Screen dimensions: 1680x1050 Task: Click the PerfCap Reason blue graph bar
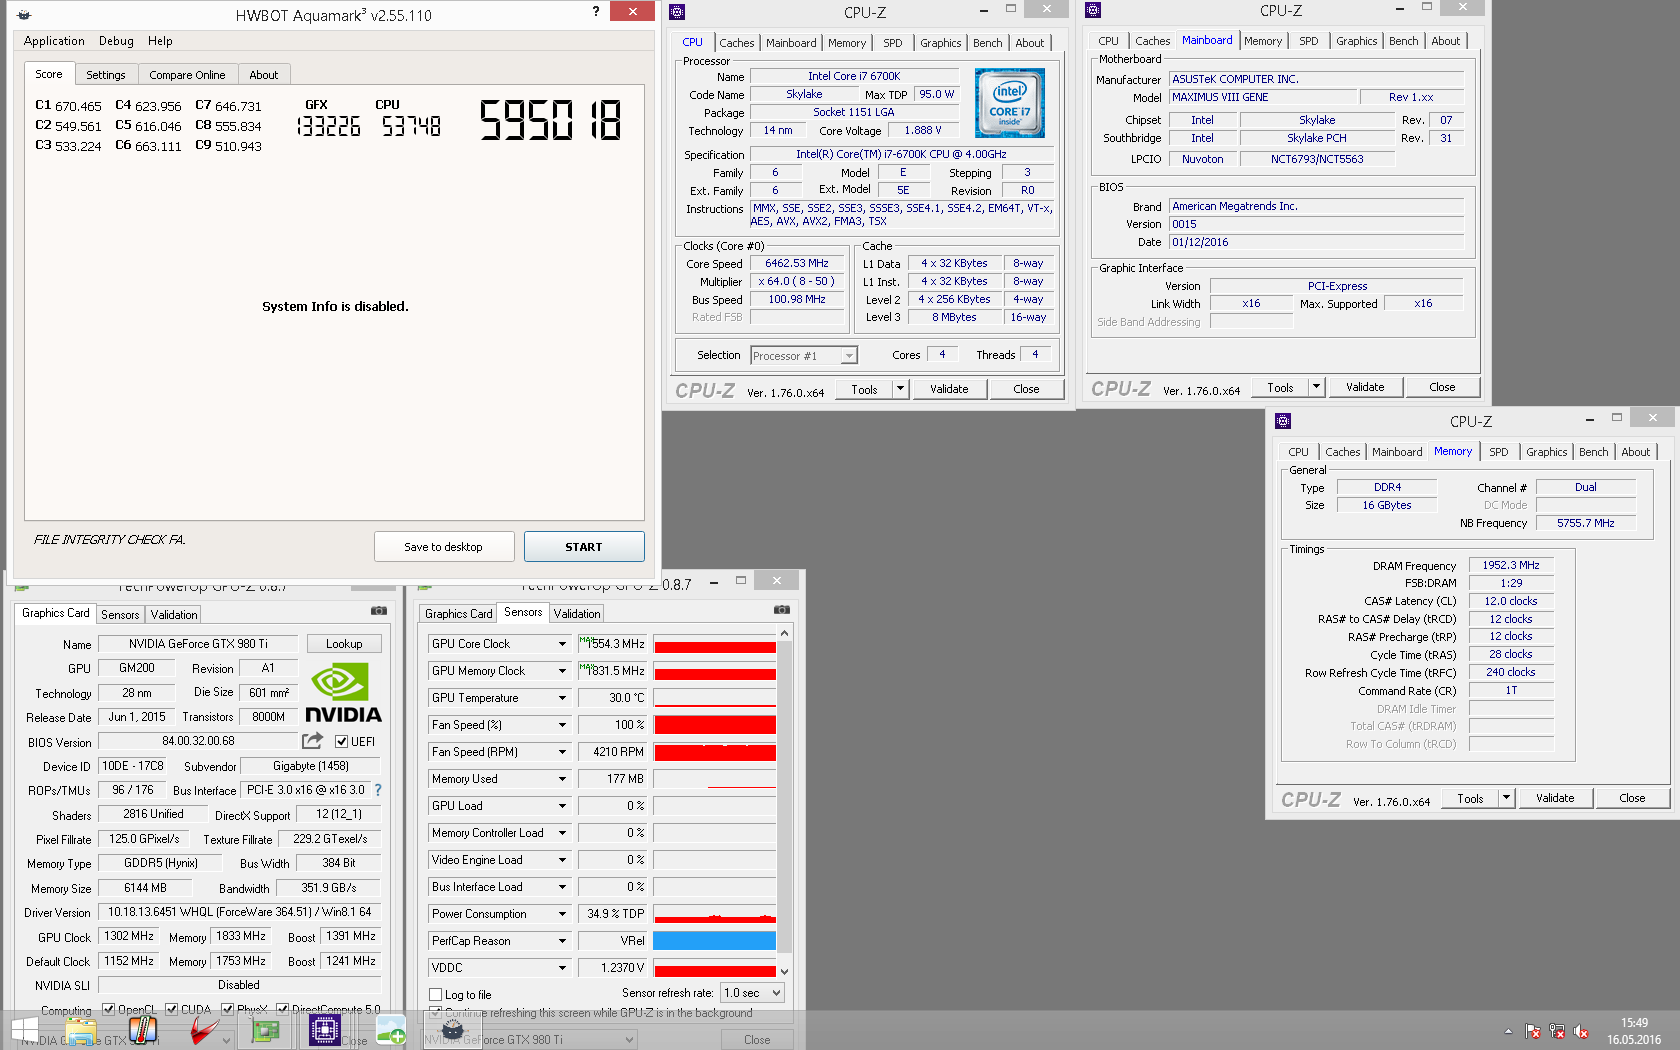[x=714, y=940]
